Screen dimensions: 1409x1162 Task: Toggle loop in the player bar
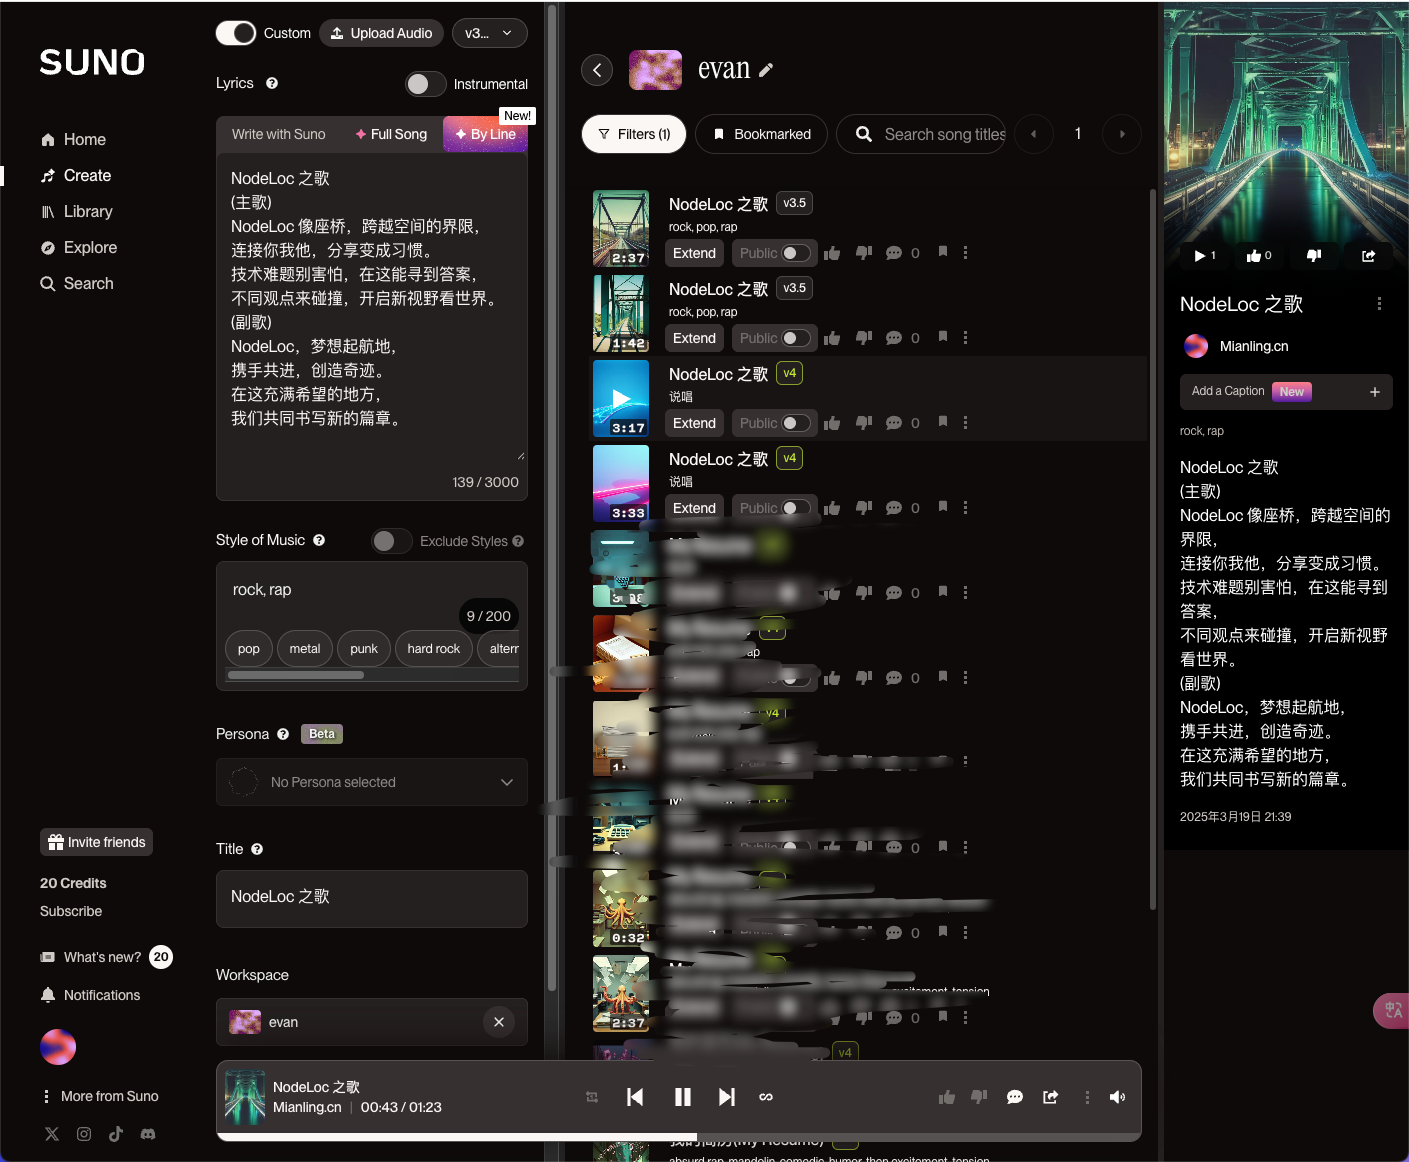[766, 1097]
